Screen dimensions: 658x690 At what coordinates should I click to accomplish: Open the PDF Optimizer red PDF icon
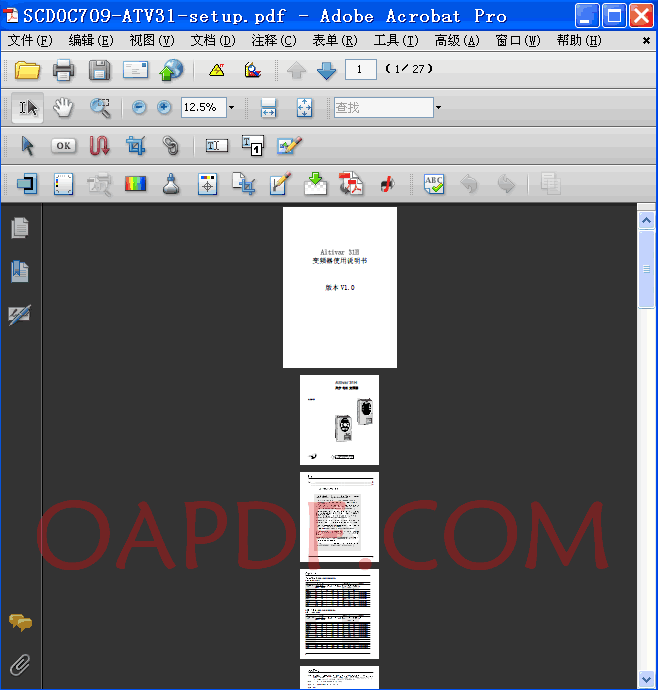pos(351,184)
